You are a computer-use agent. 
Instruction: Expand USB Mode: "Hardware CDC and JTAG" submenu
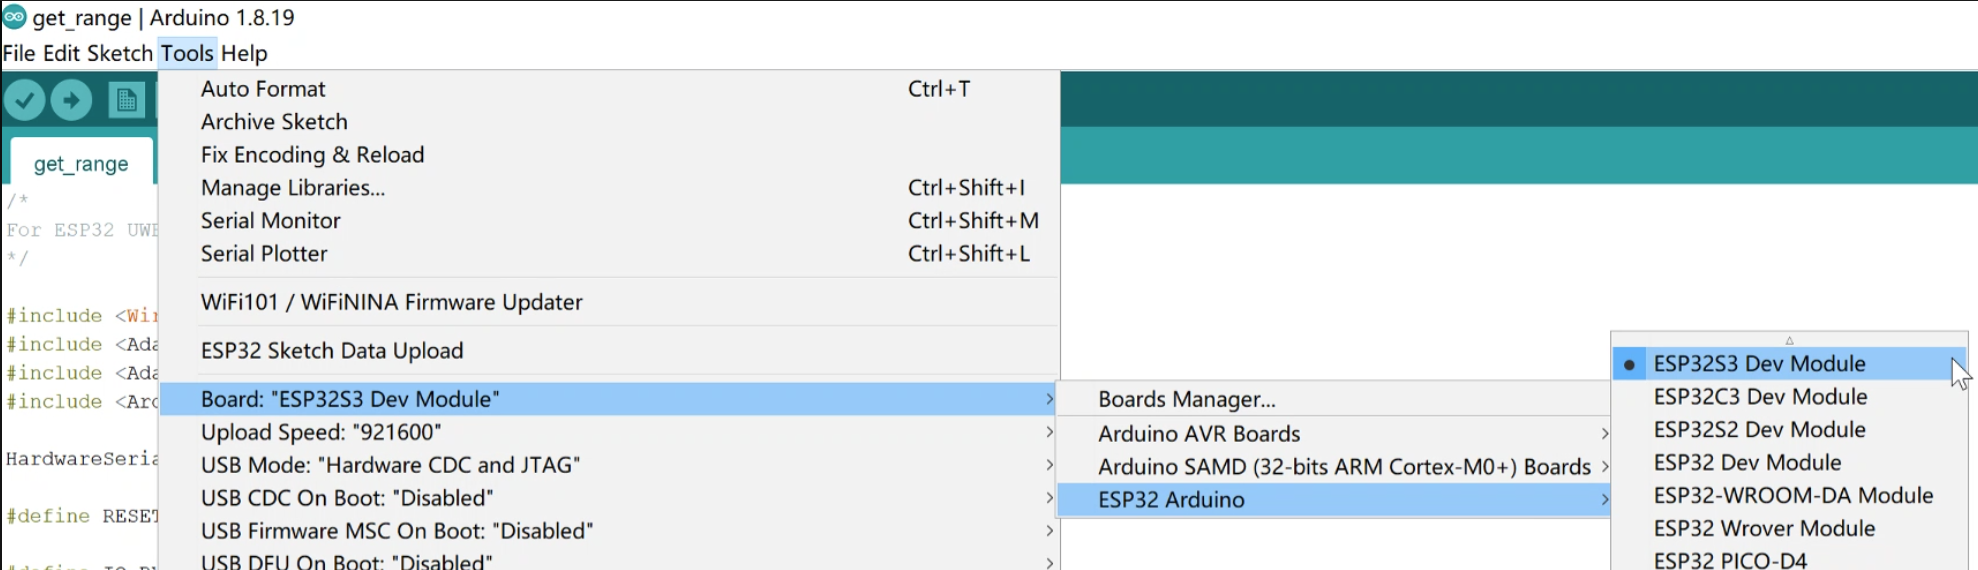[609, 465]
